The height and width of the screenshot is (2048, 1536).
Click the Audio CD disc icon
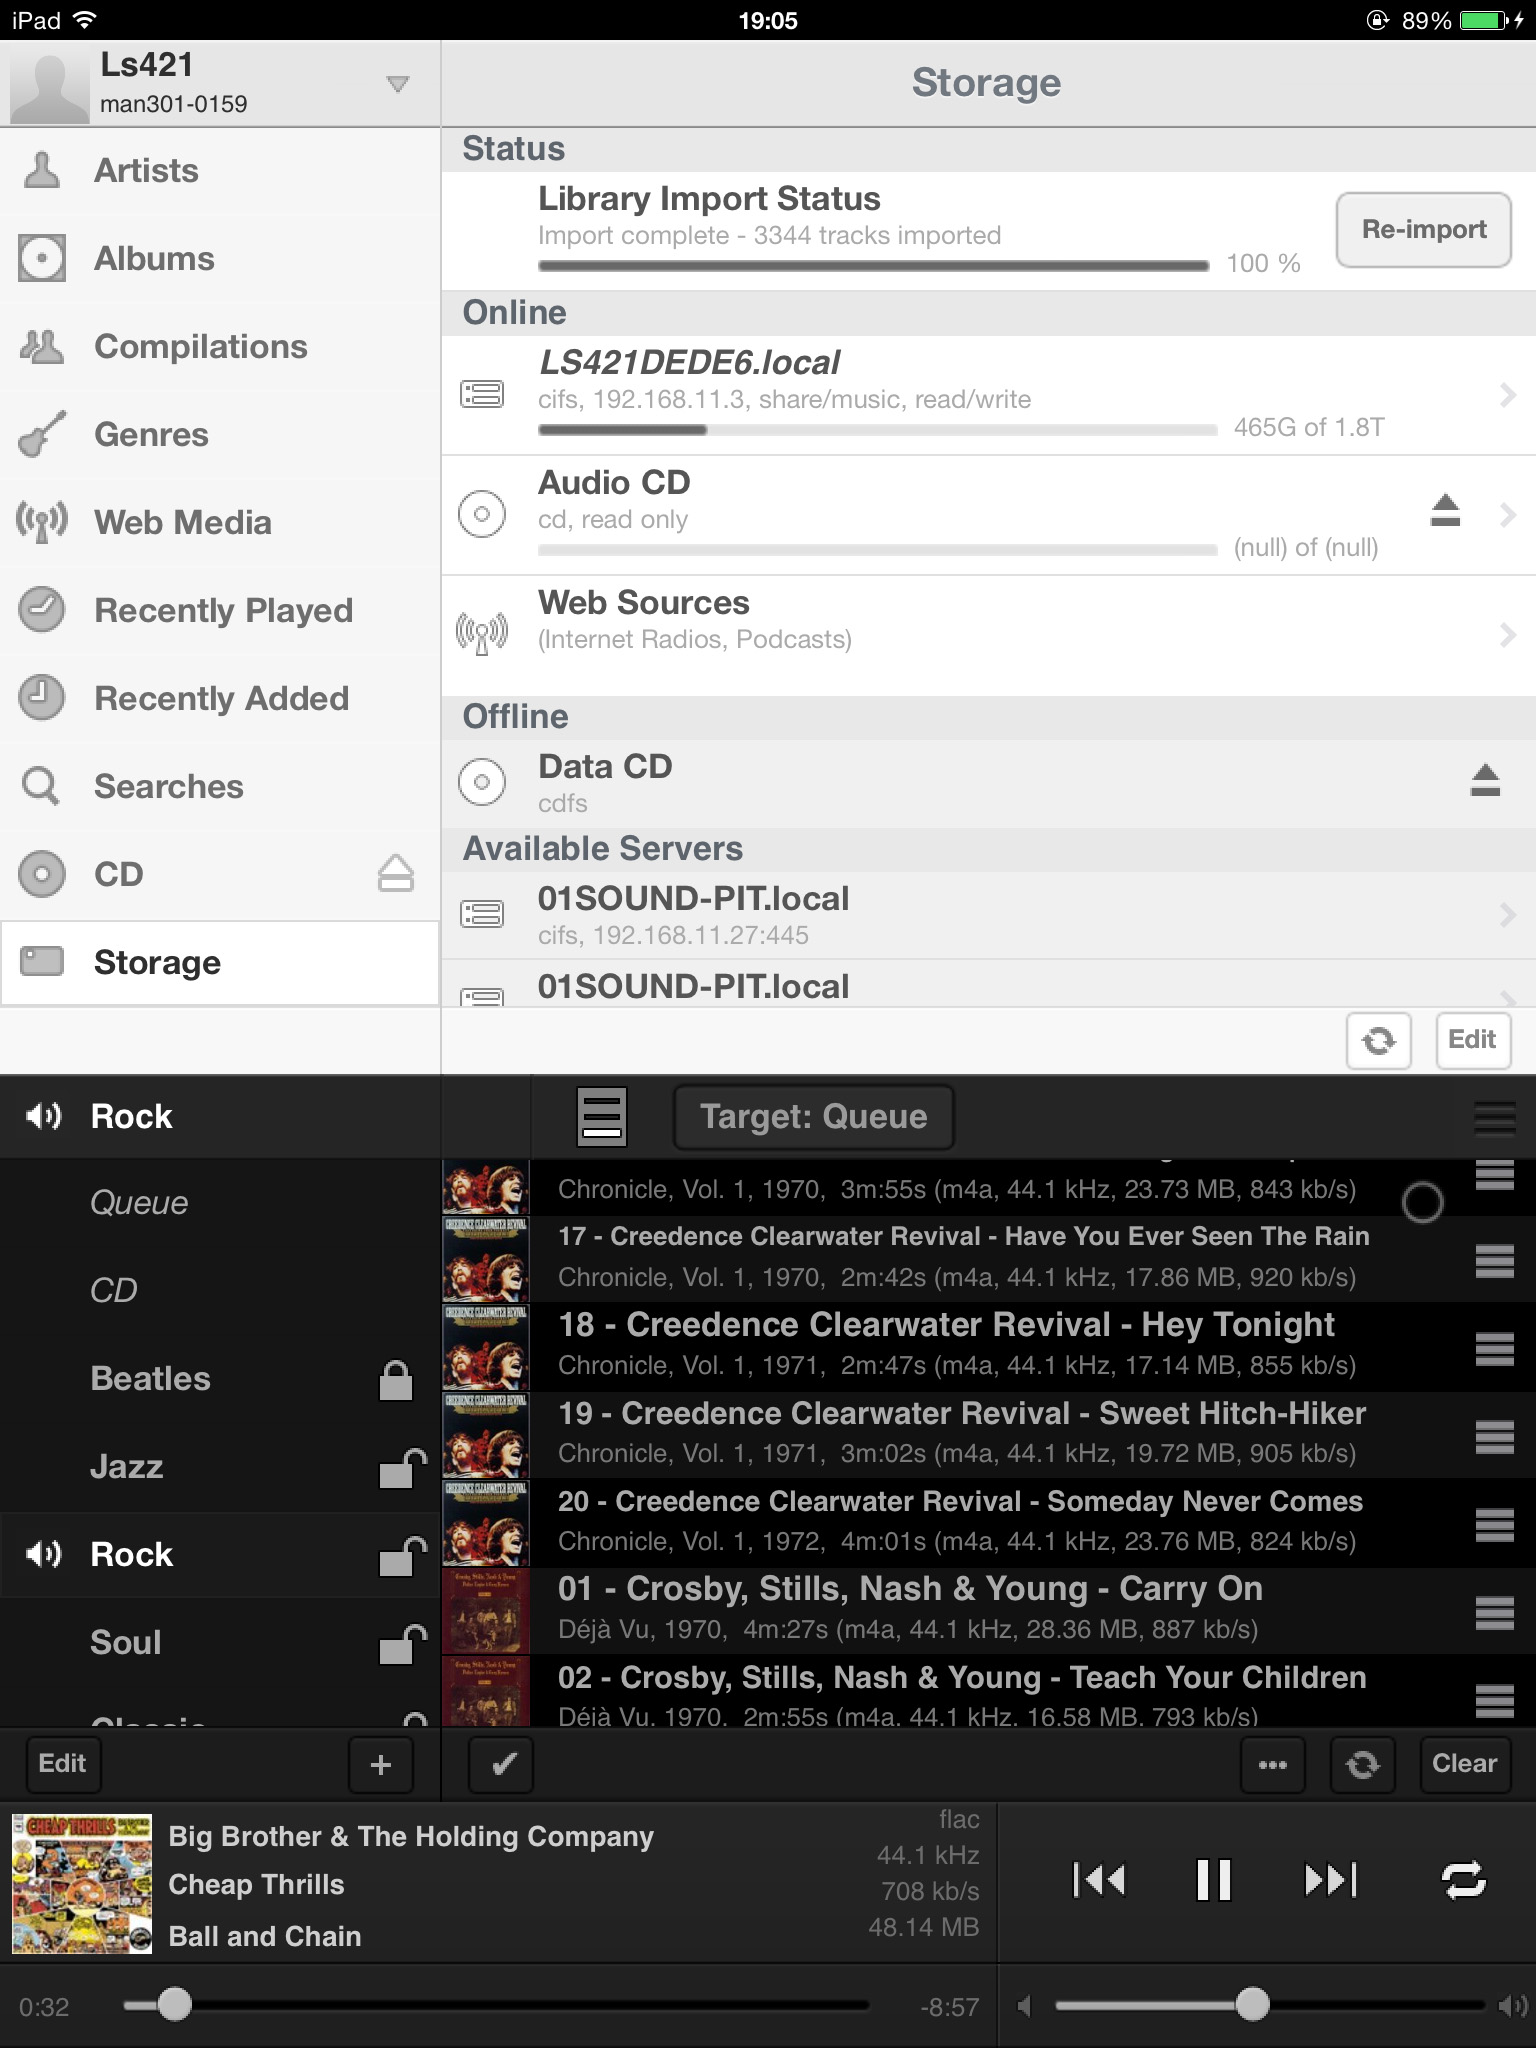481,515
